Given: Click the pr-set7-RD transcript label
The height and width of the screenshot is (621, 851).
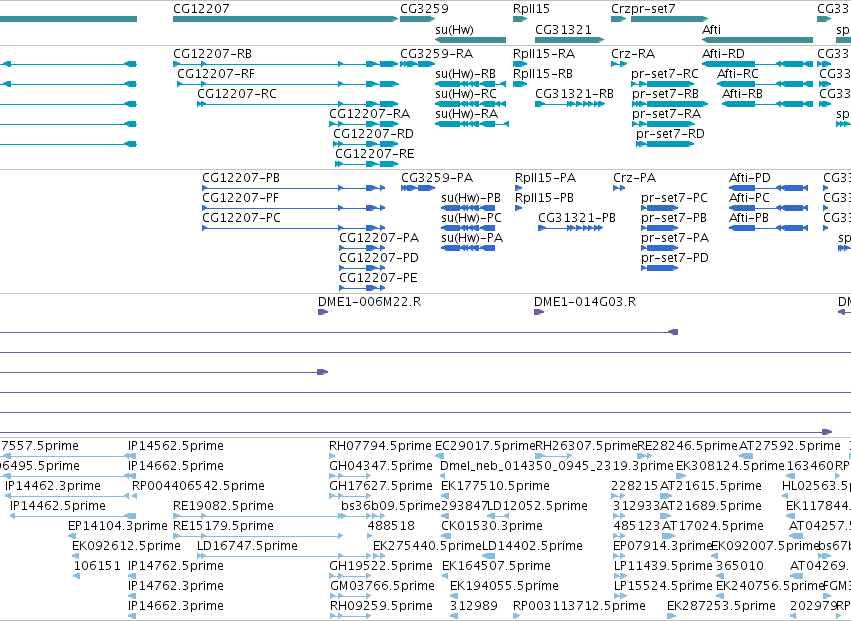Looking at the screenshot, I should coord(670,134).
